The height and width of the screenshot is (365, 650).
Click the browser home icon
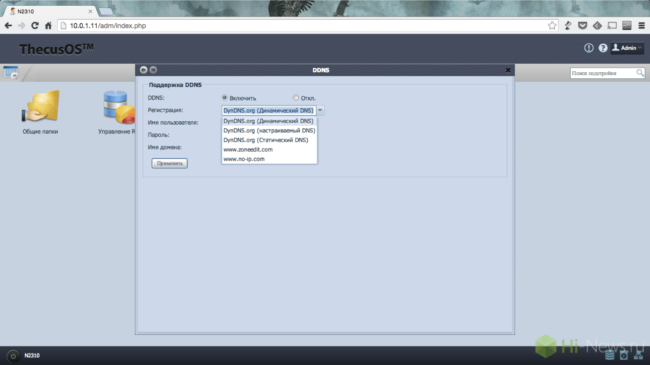click(48, 26)
